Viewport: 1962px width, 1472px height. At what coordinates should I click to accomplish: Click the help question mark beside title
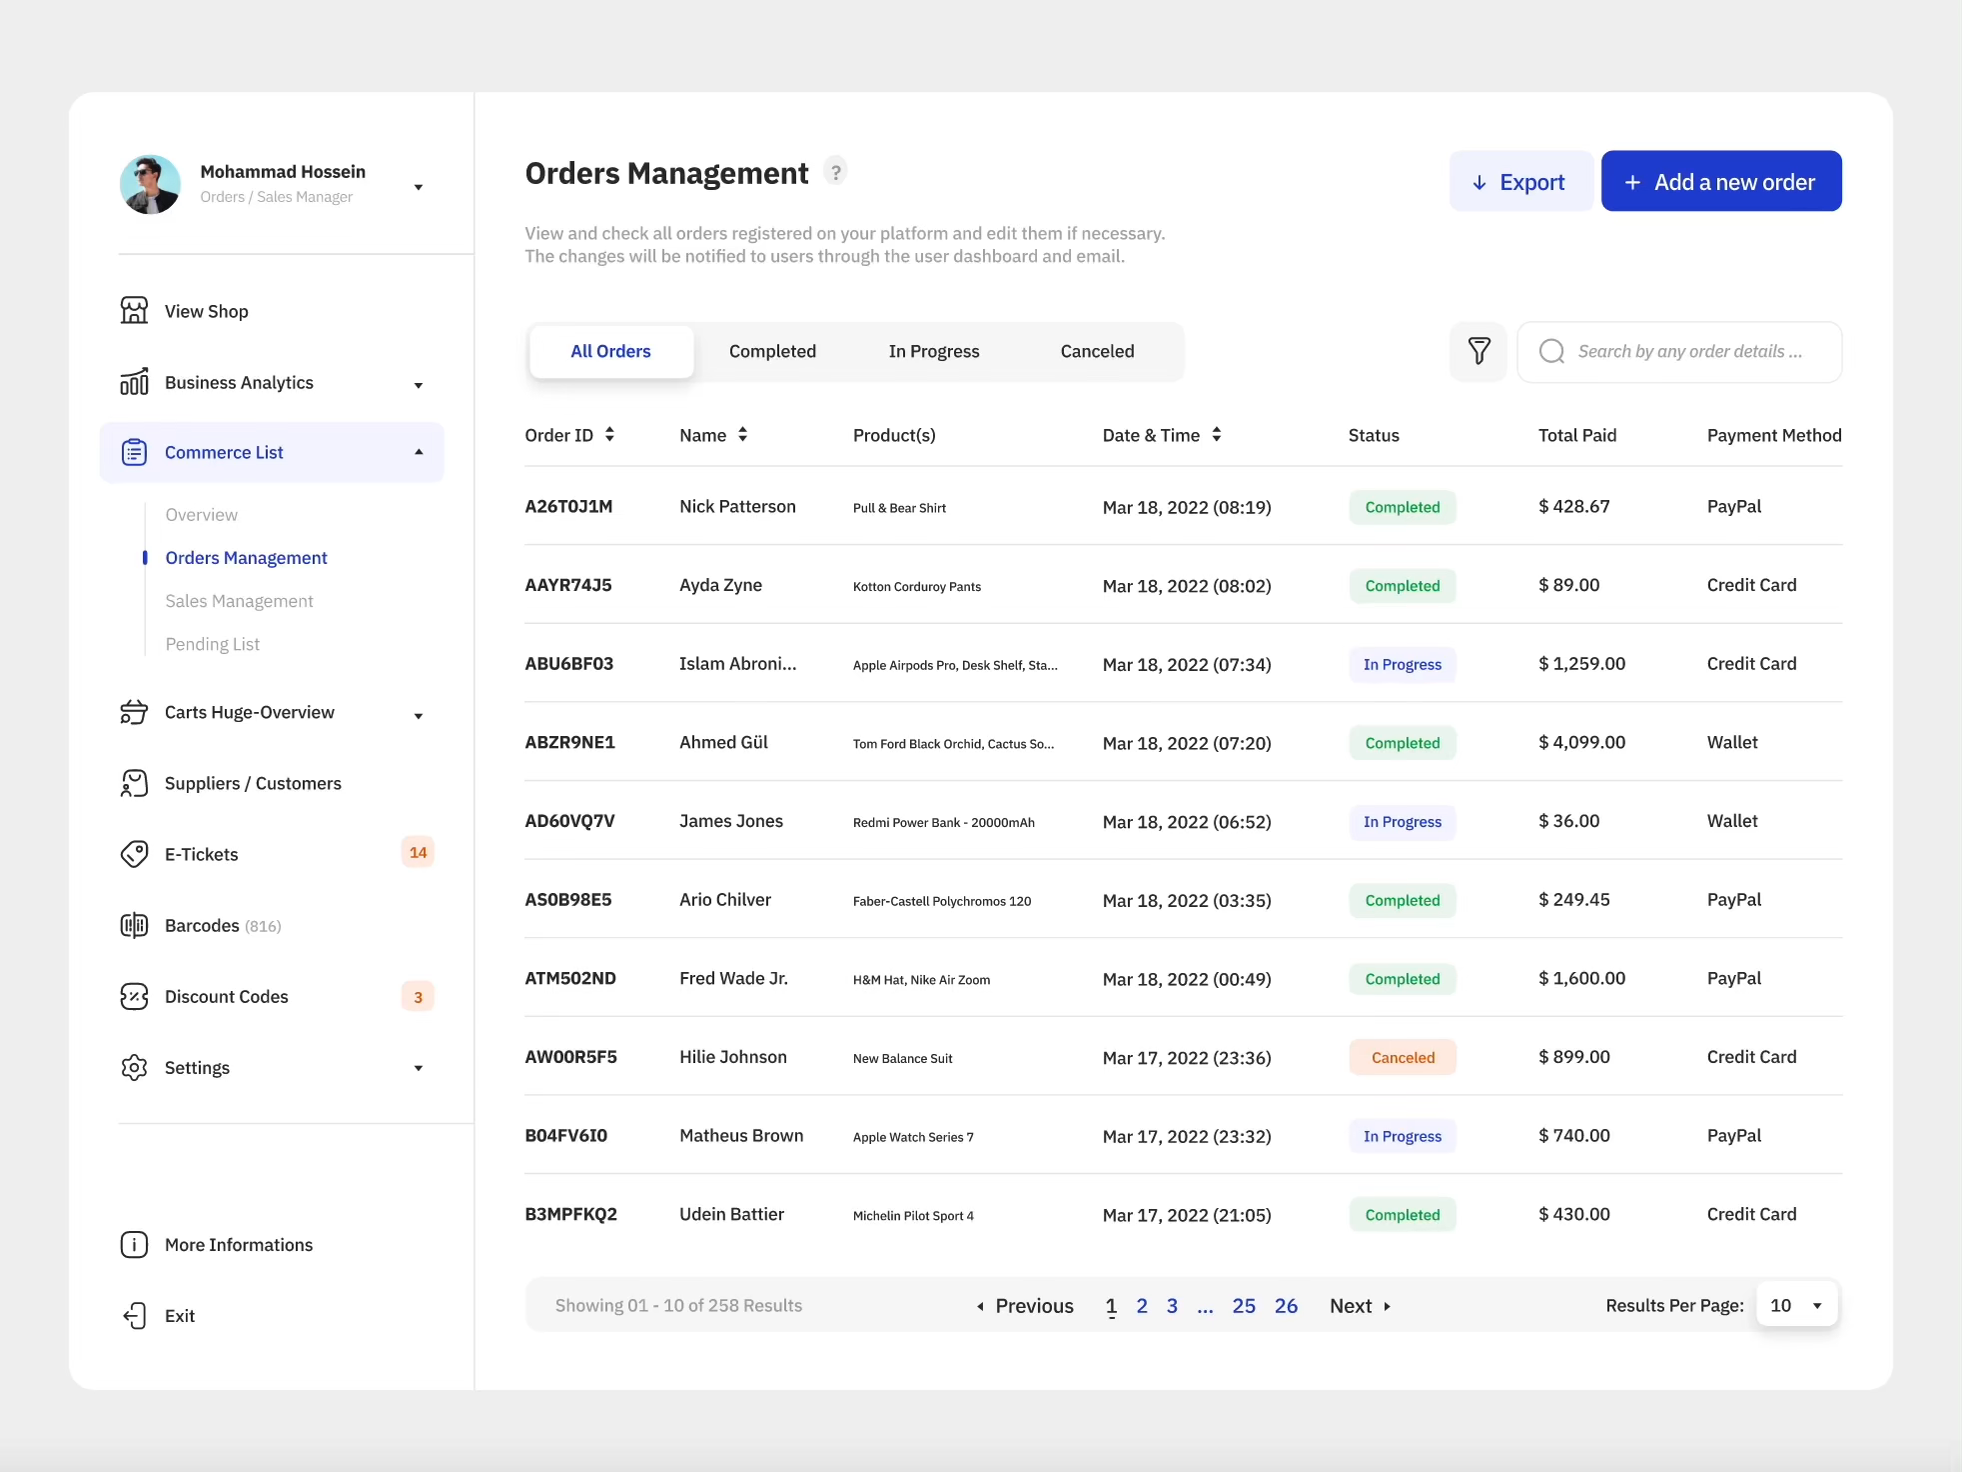click(x=836, y=172)
